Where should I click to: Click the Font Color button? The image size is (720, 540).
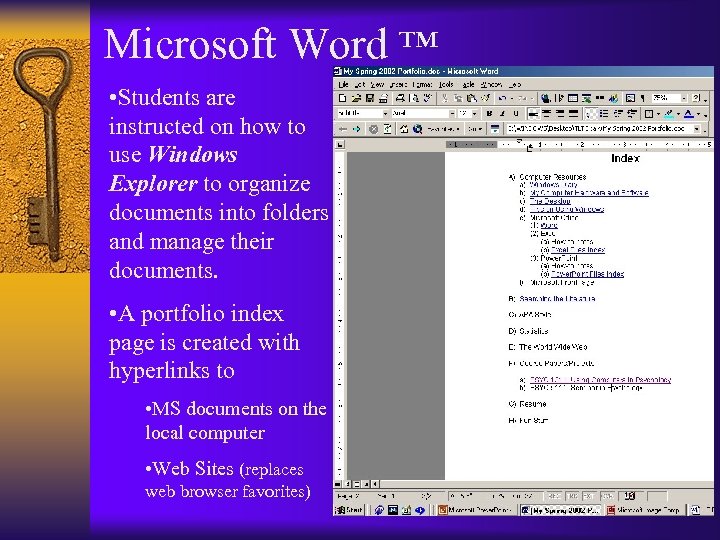click(x=689, y=114)
